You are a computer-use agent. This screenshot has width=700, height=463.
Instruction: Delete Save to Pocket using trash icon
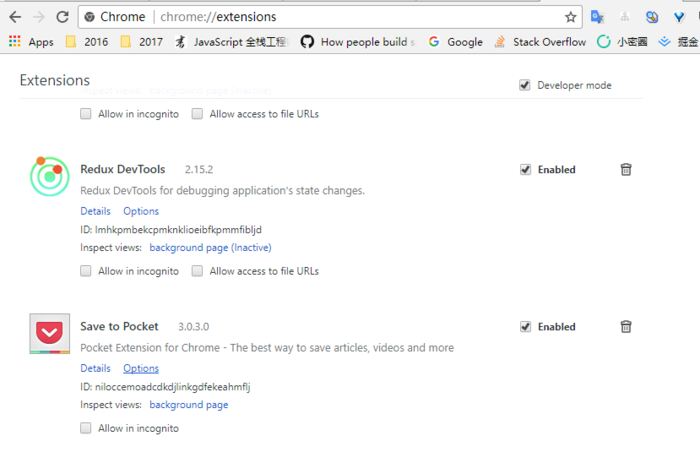pyautogui.click(x=626, y=326)
